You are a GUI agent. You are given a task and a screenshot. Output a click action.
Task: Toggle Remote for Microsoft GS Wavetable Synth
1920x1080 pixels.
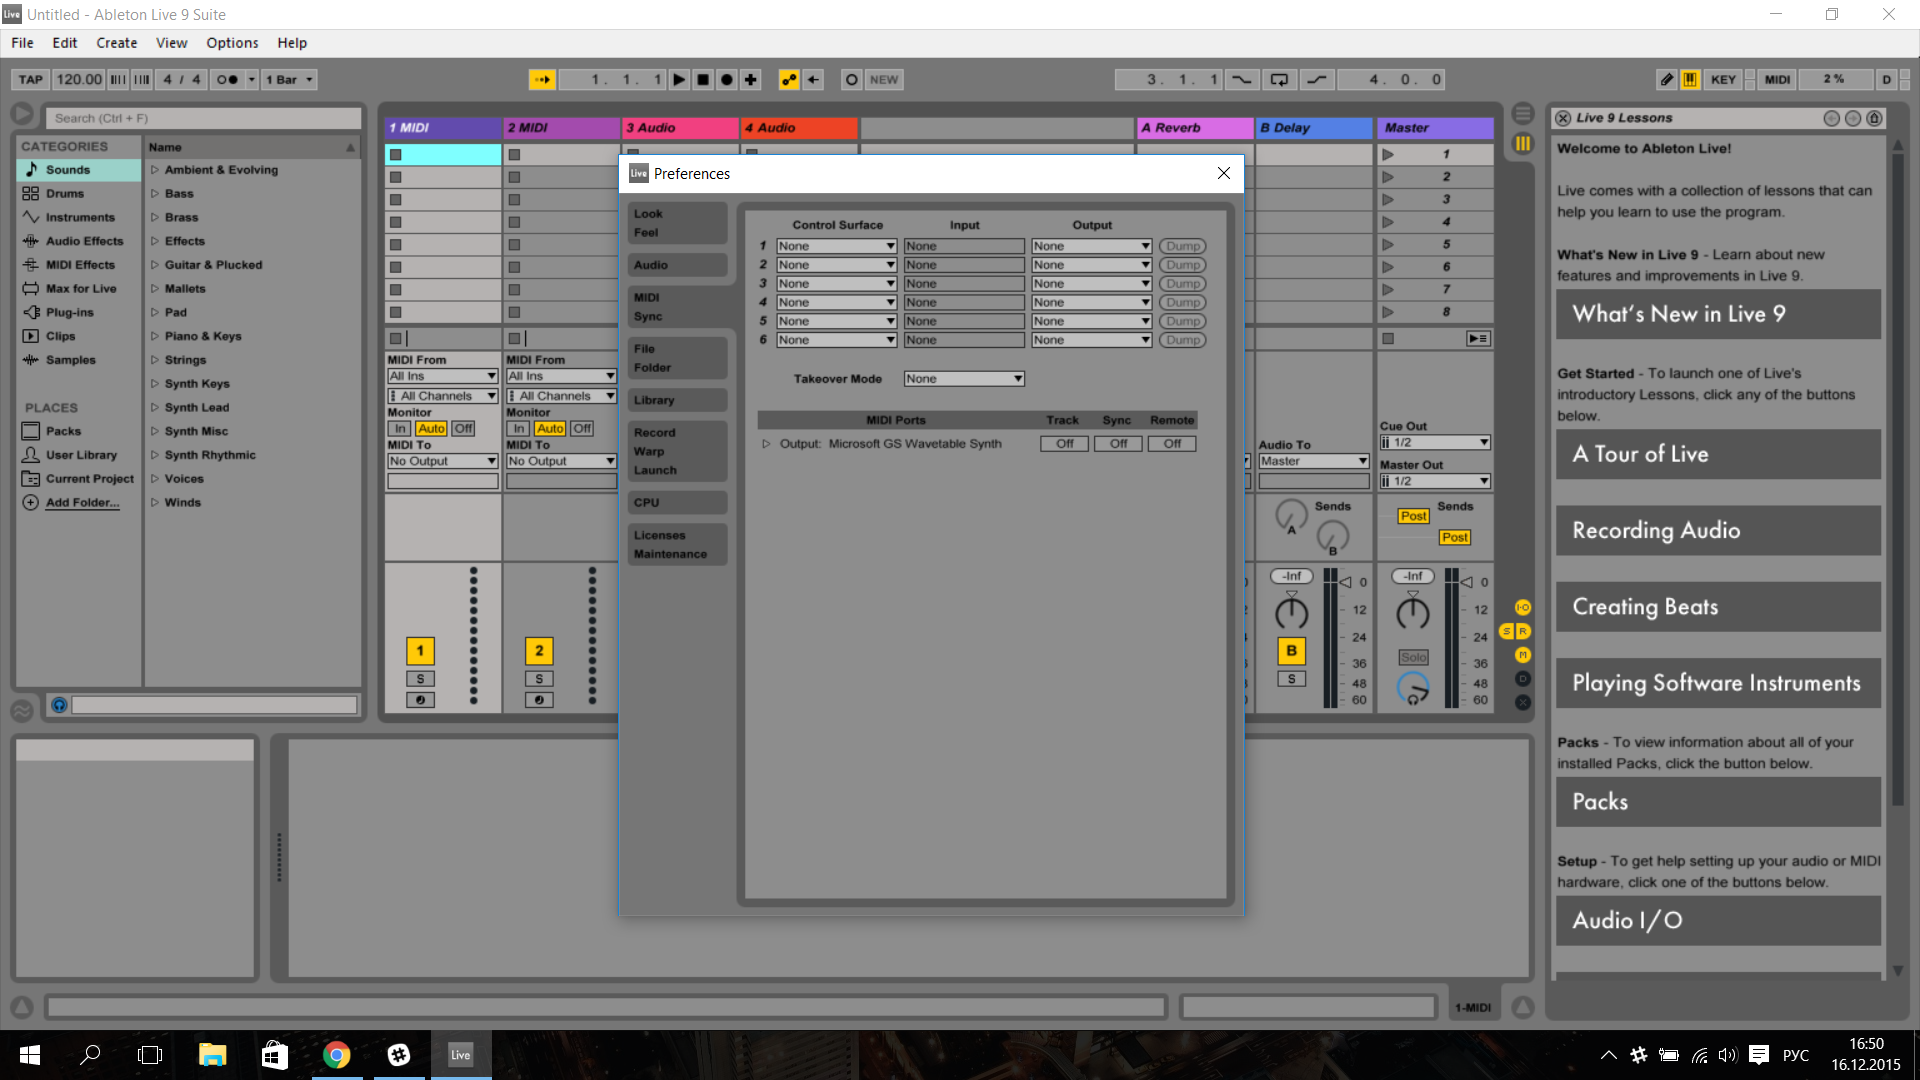click(1172, 444)
